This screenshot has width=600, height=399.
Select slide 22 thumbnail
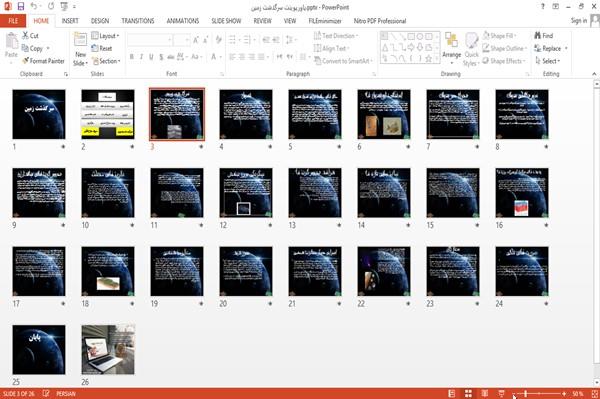click(384, 271)
